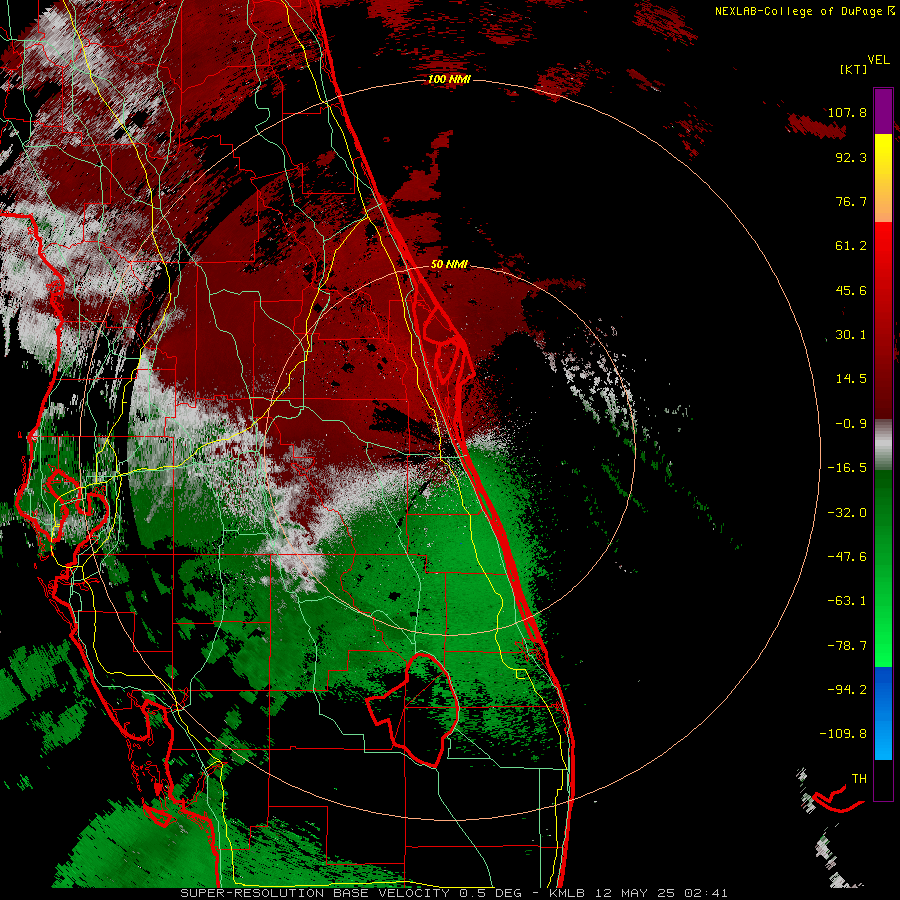Click the 50 NMI range ring label

(449, 264)
